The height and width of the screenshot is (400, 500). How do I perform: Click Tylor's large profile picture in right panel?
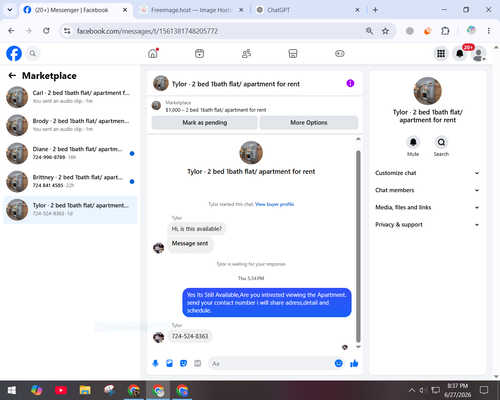point(427,91)
